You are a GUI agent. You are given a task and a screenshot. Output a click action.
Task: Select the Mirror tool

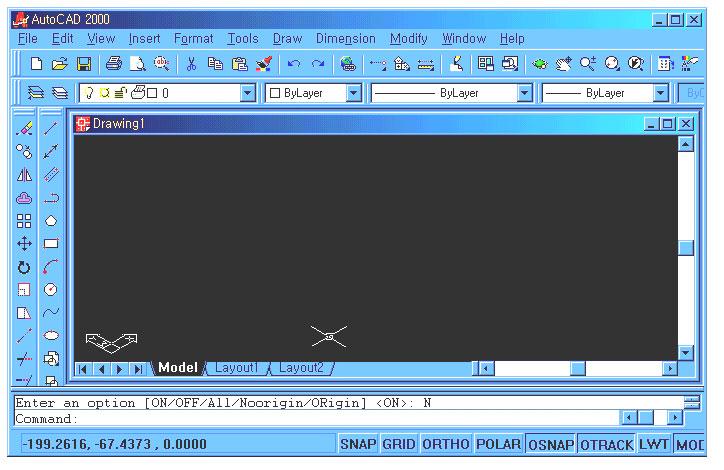(x=25, y=174)
